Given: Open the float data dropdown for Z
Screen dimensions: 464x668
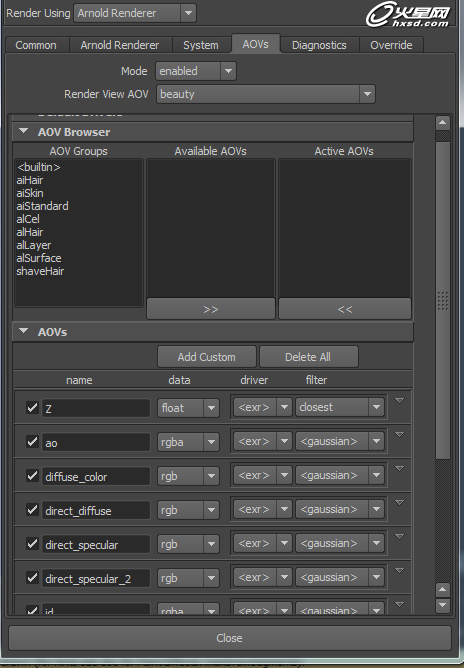Looking at the screenshot, I should point(188,408).
